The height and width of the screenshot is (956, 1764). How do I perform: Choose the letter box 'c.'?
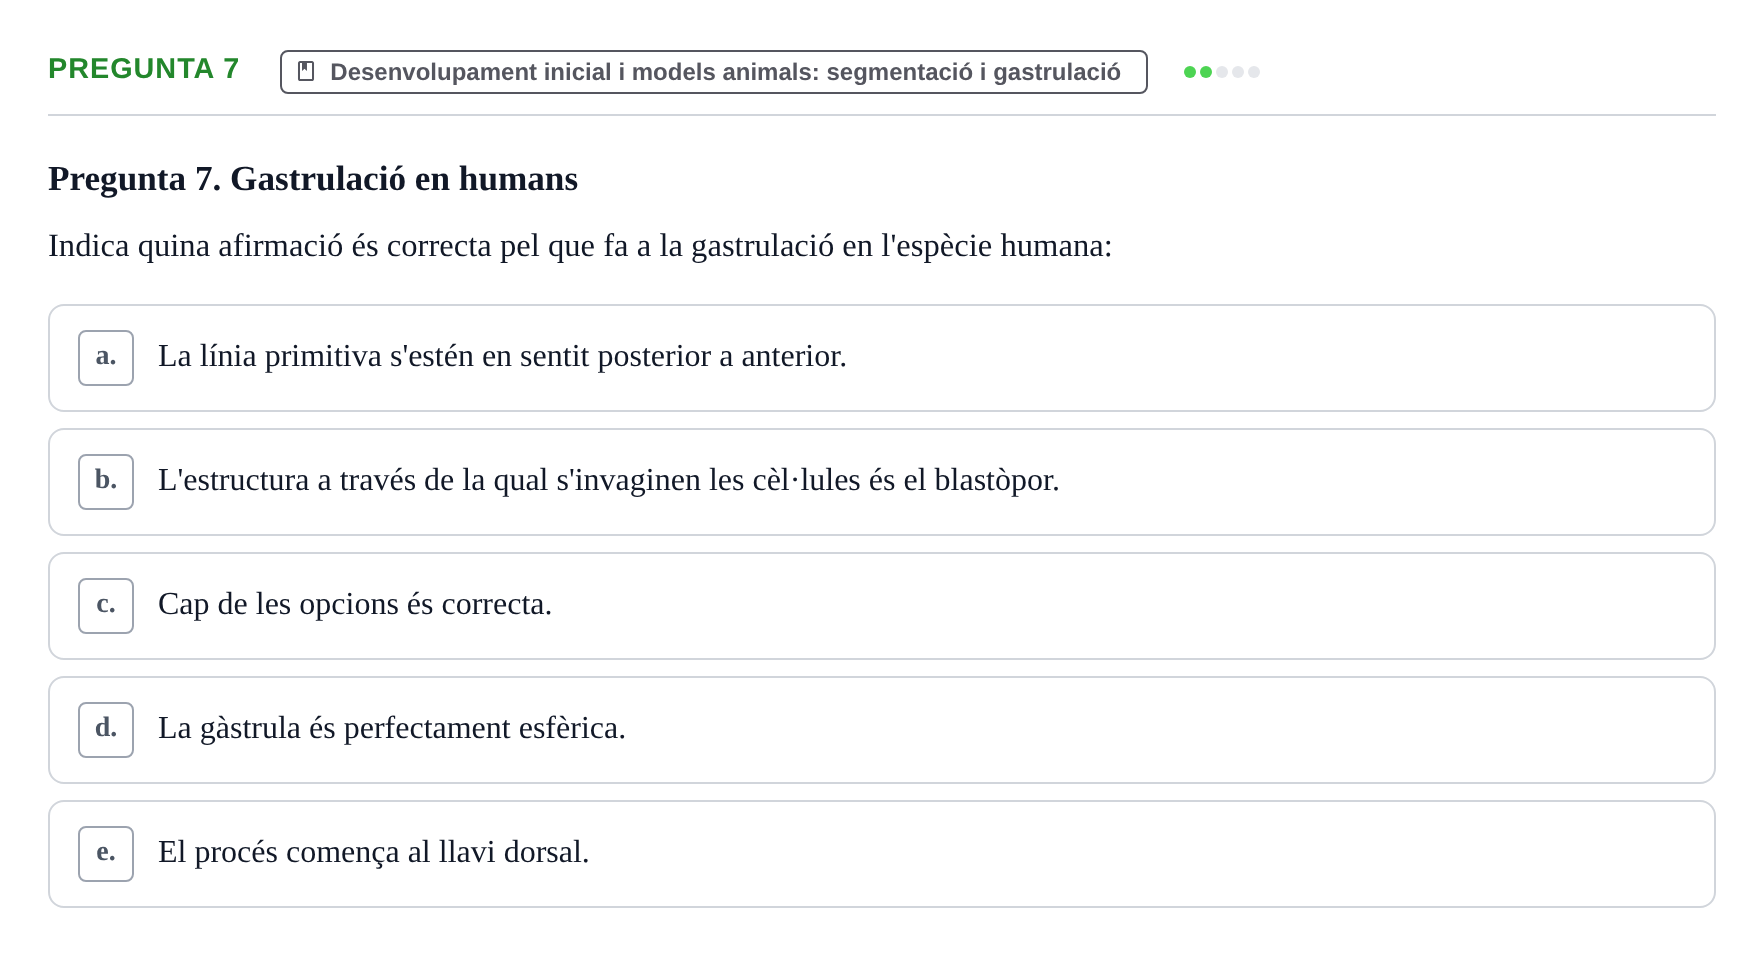(x=106, y=606)
